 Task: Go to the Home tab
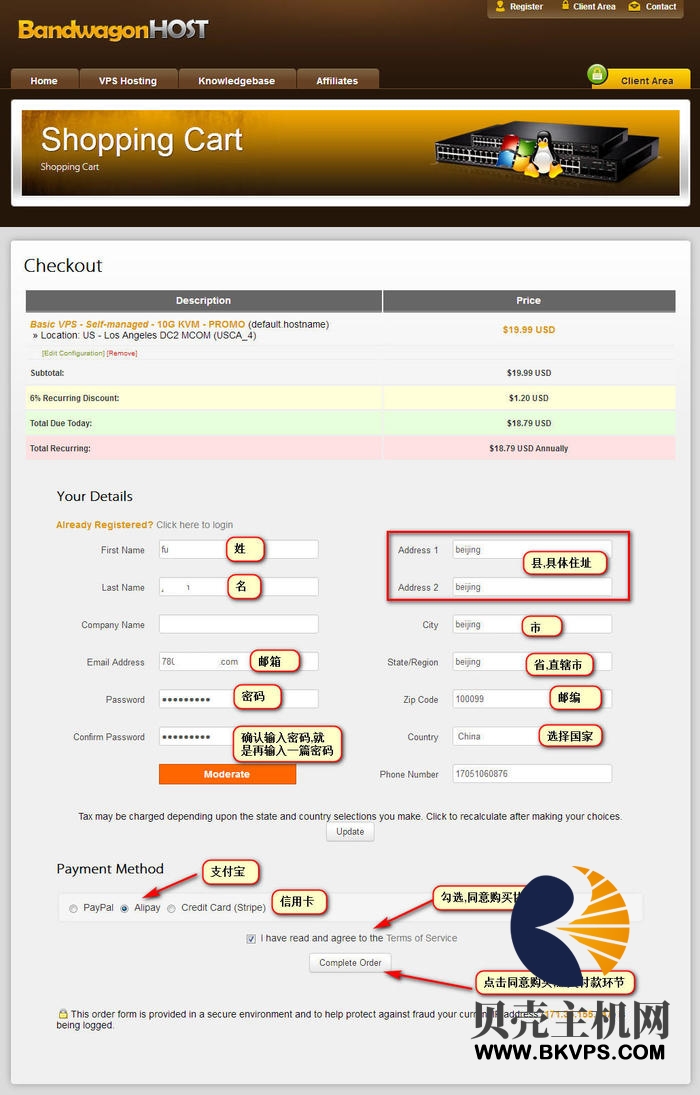44,80
